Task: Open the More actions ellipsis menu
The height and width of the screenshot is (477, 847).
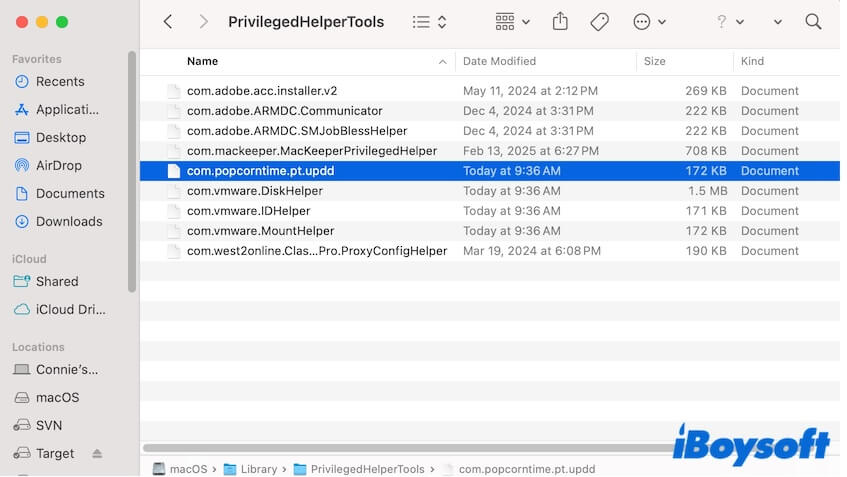Action: [649, 22]
